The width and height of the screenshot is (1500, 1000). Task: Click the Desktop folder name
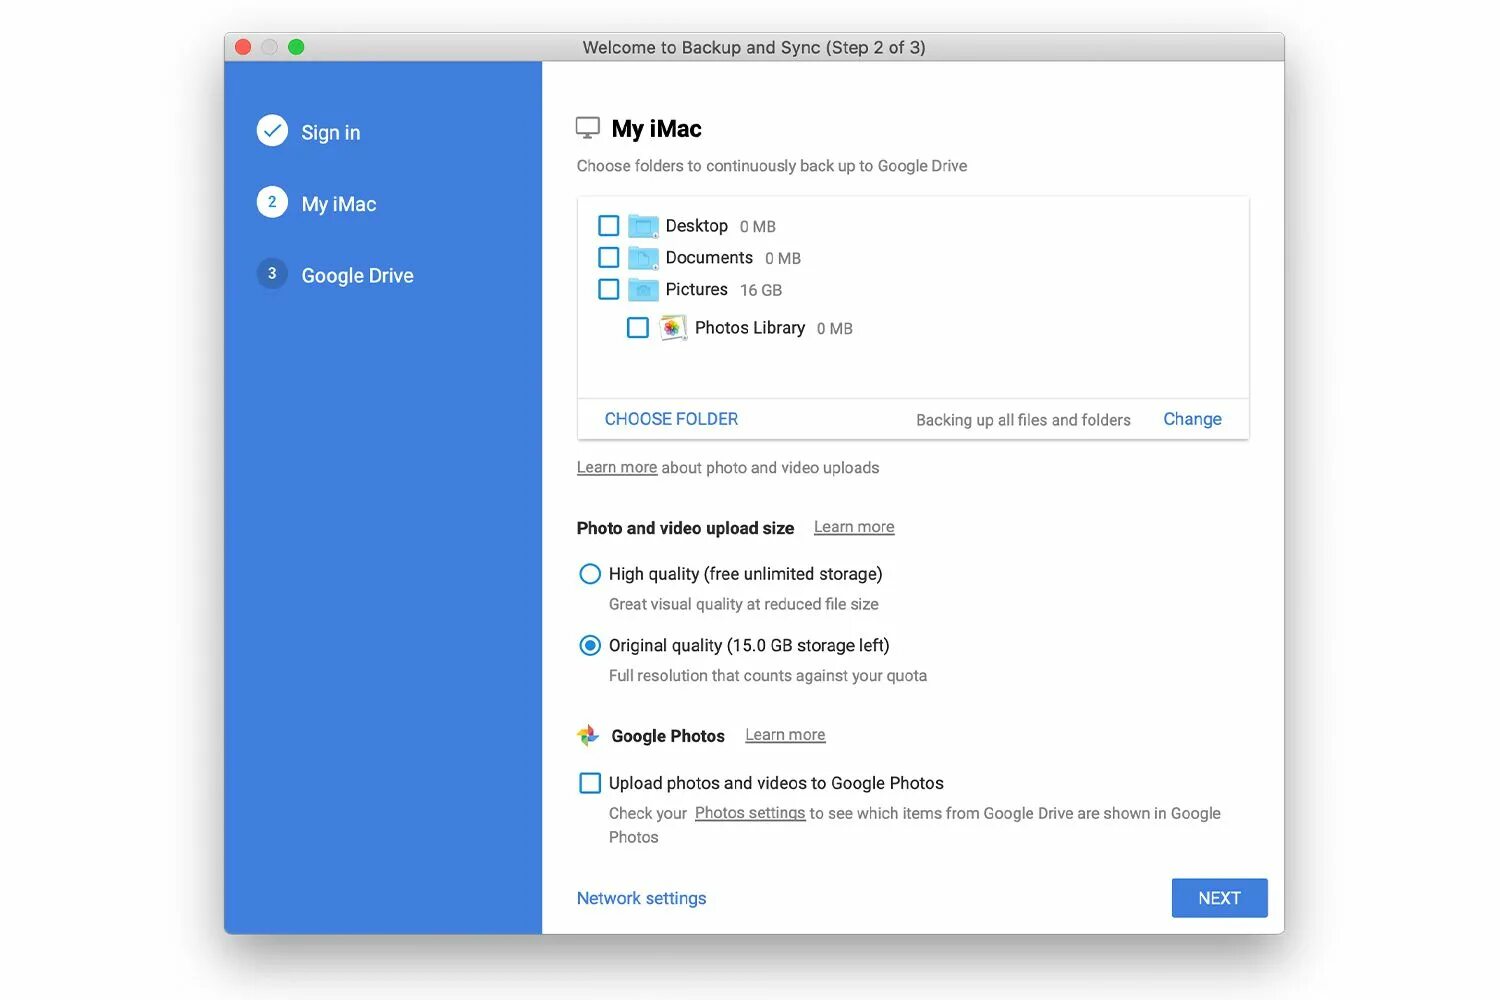coord(697,226)
